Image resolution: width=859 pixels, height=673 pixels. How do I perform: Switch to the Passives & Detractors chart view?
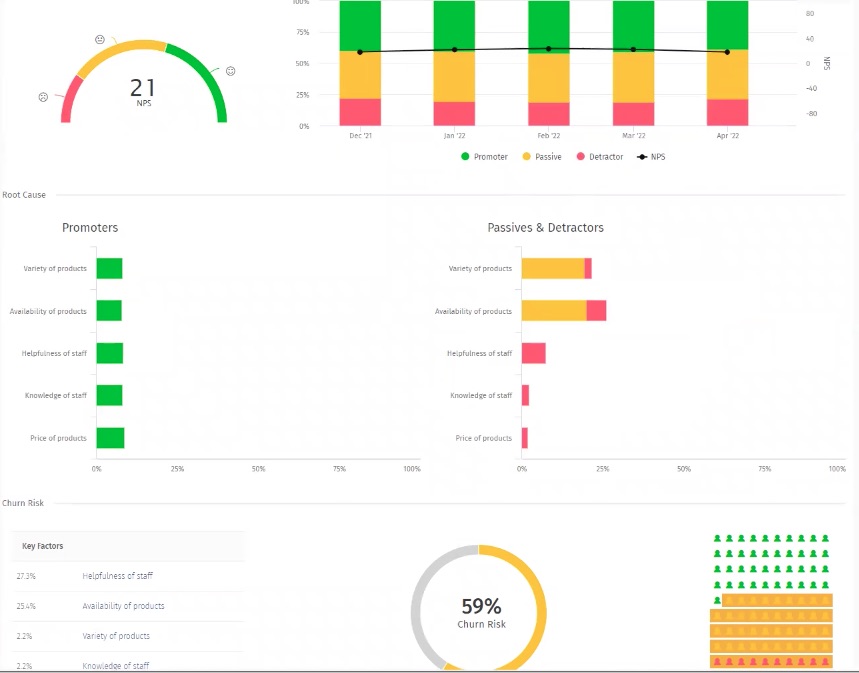click(x=545, y=227)
